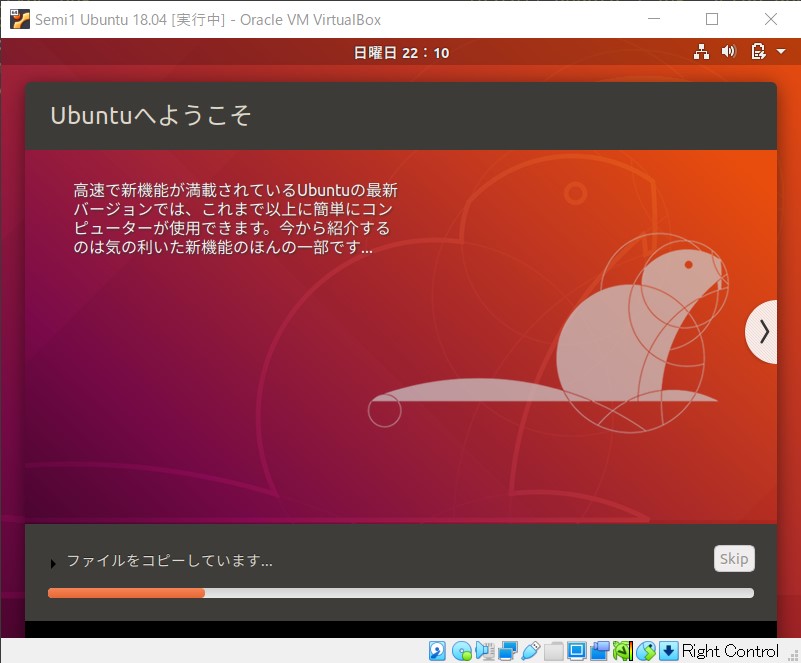
Task: Click the CPU execution status icon
Action: pos(623,651)
